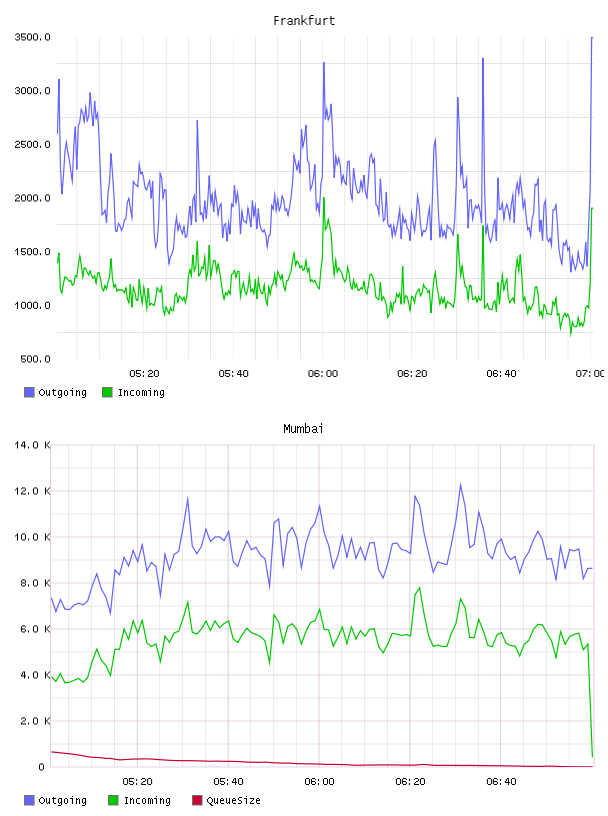Click the blue Outgoing swatch in Frankfurt legend
This screenshot has height=816, width=608.
click(x=29, y=392)
